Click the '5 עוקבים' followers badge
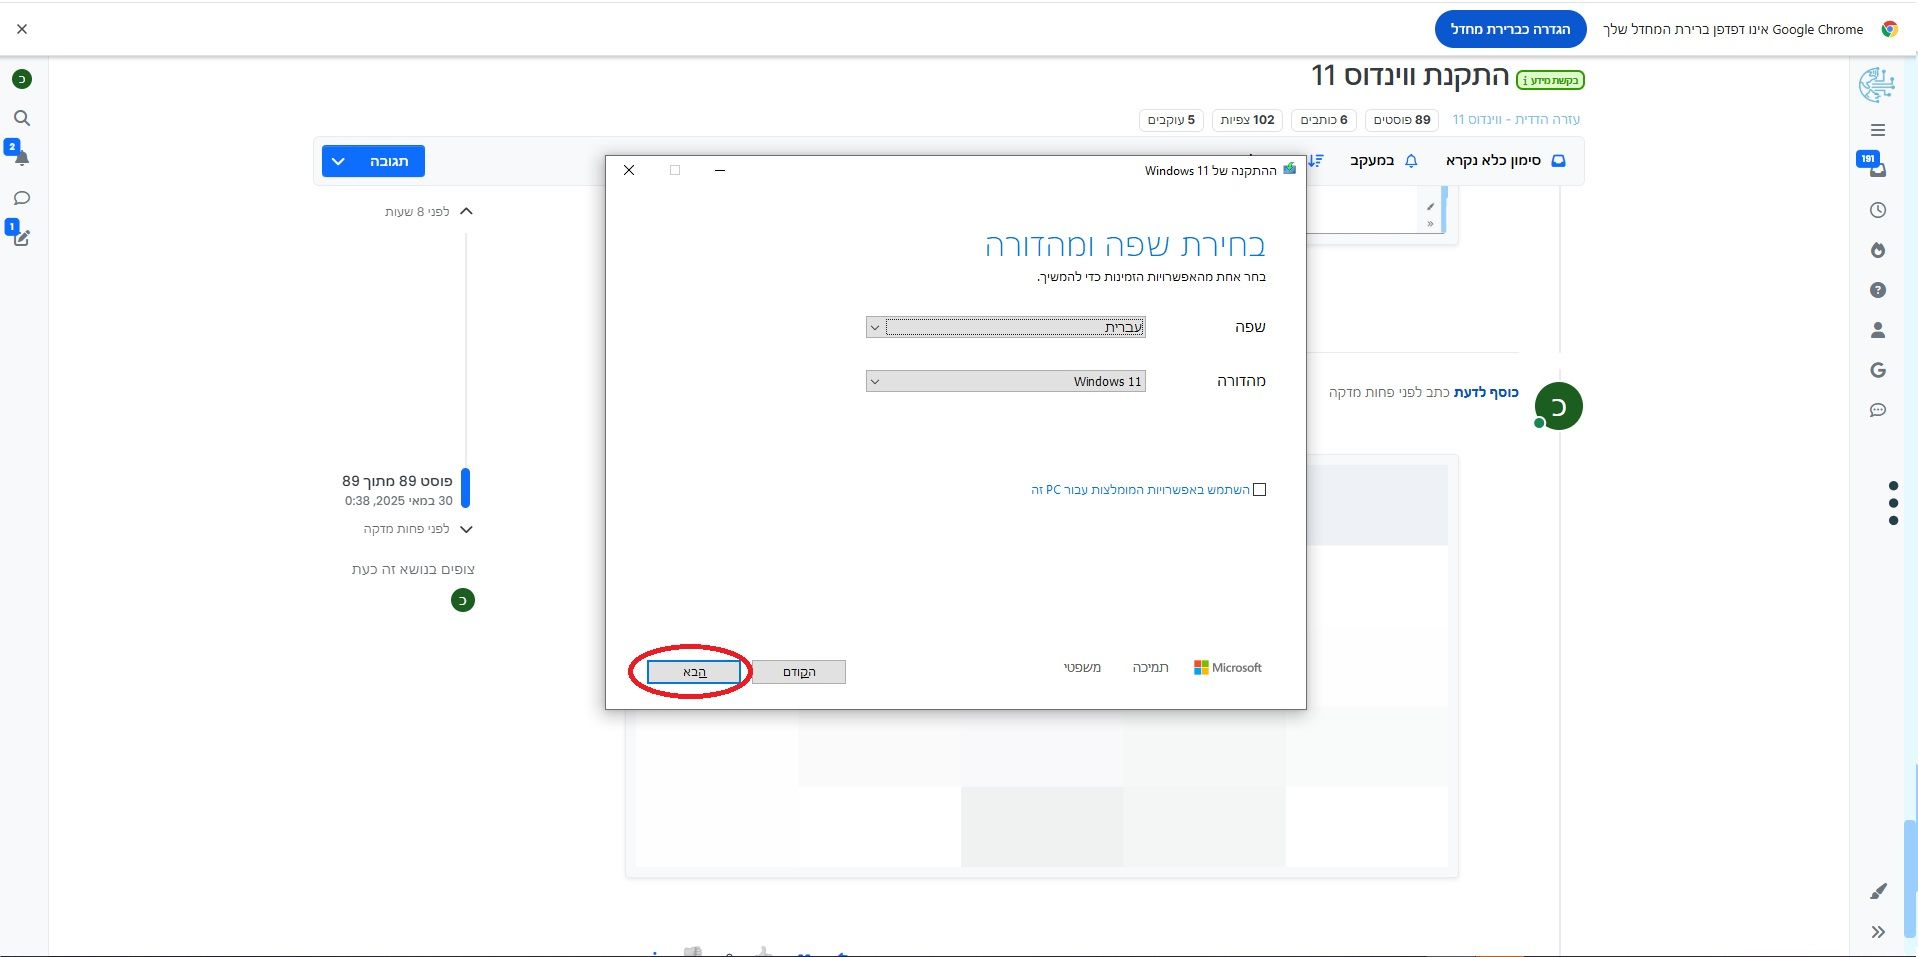Screen dimensions: 1918x957 tap(1171, 120)
